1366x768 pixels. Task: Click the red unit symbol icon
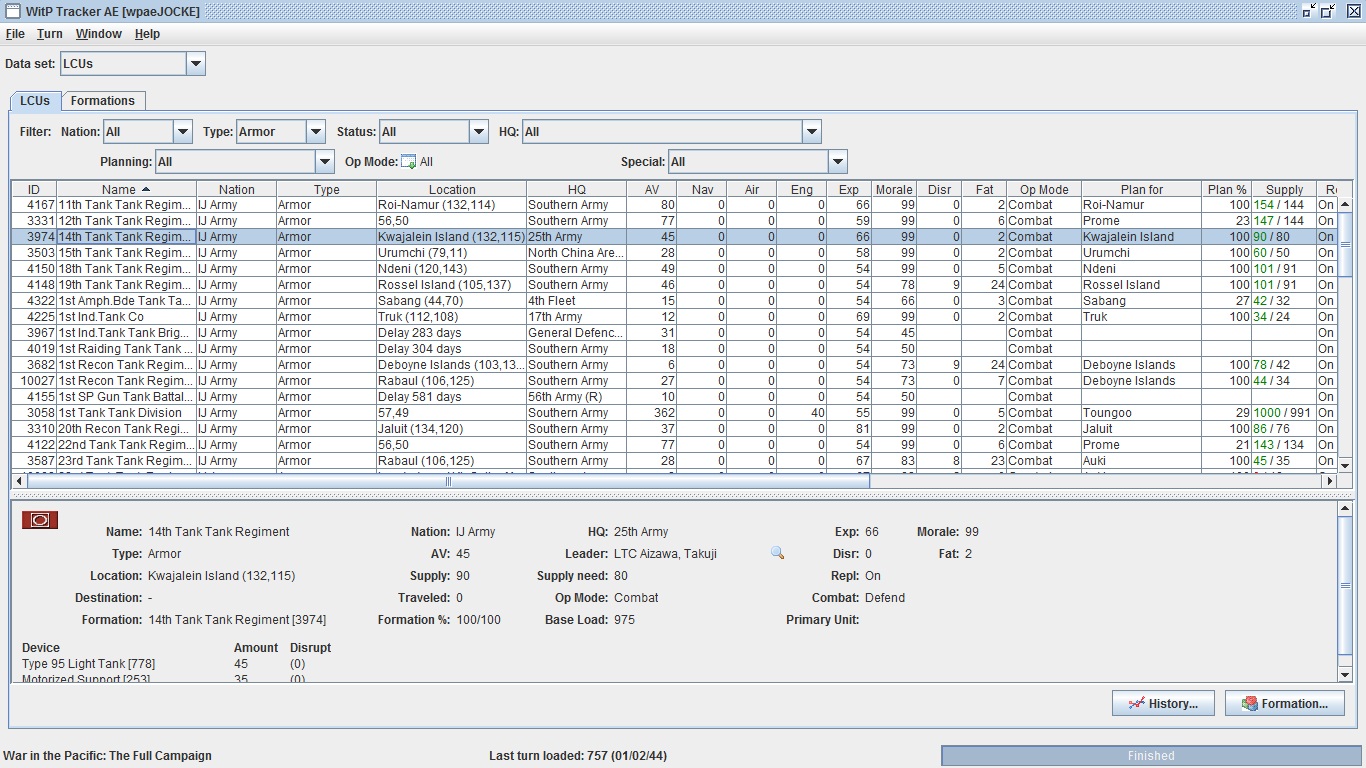40,520
